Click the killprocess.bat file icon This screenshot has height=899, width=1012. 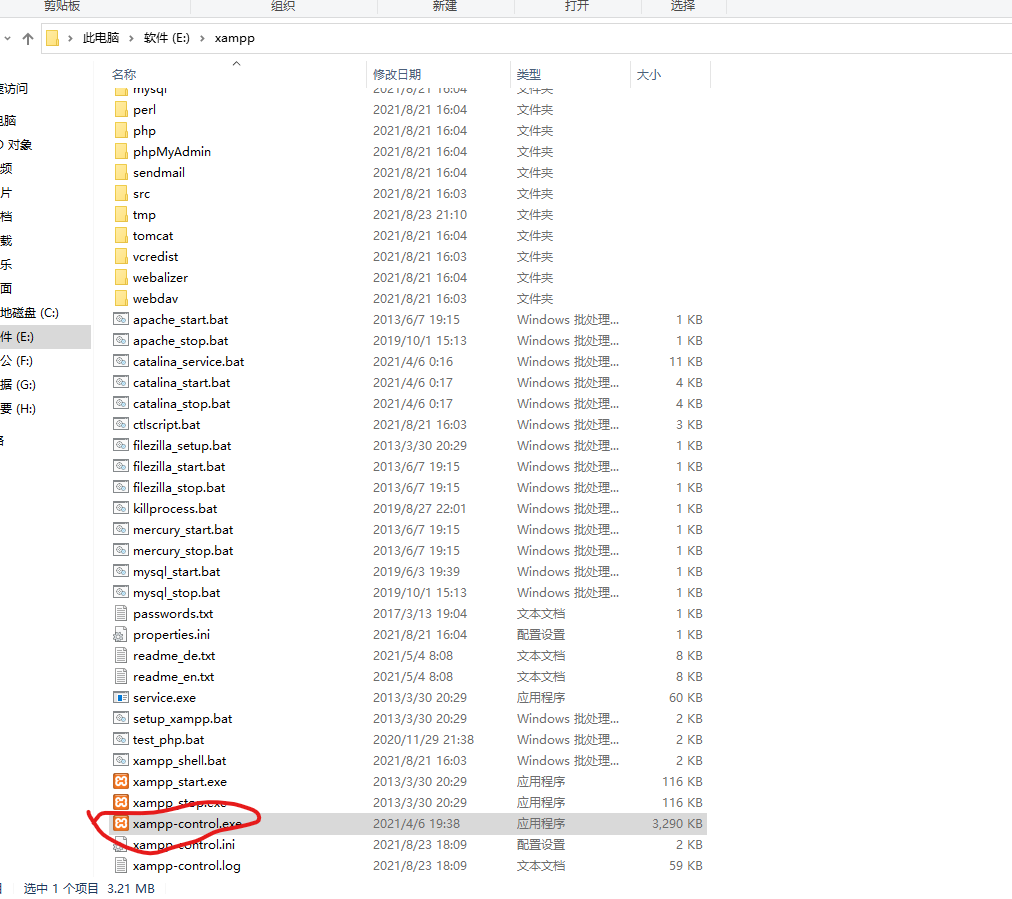click(x=121, y=509)
